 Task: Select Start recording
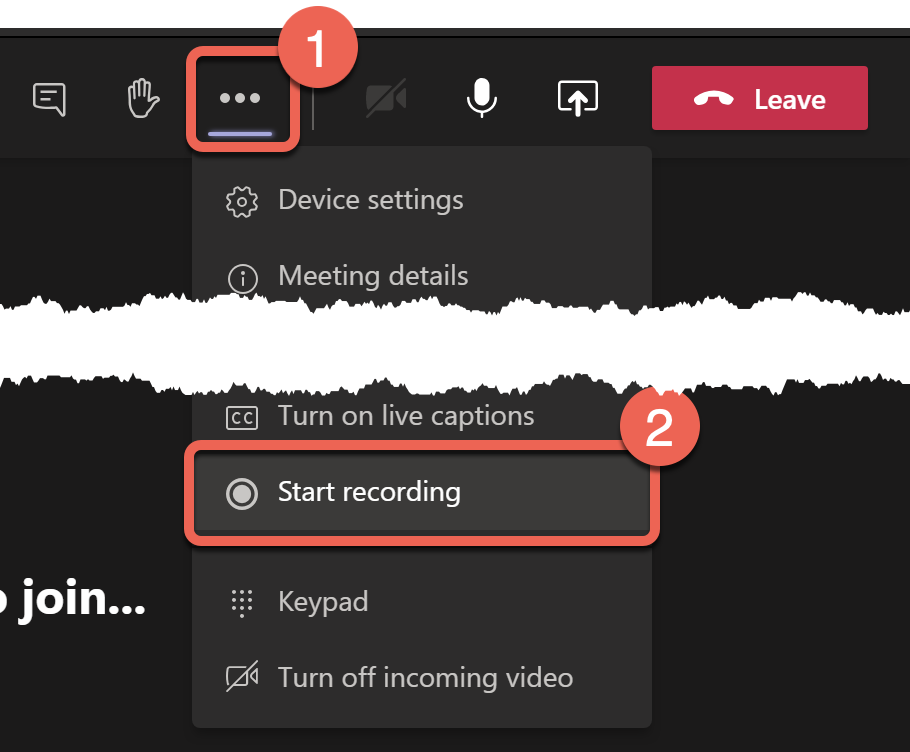[x=422, y=493]
